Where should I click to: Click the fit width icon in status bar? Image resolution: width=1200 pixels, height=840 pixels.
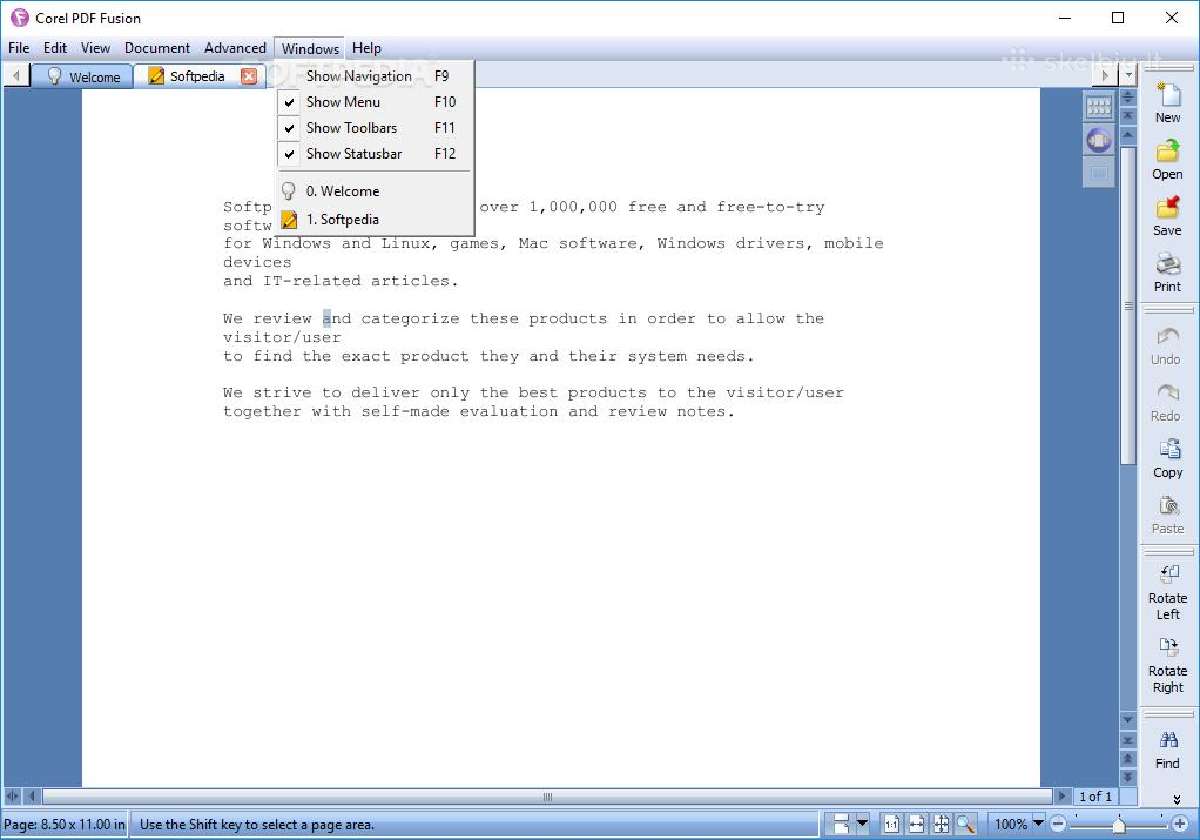click(917, 824)
